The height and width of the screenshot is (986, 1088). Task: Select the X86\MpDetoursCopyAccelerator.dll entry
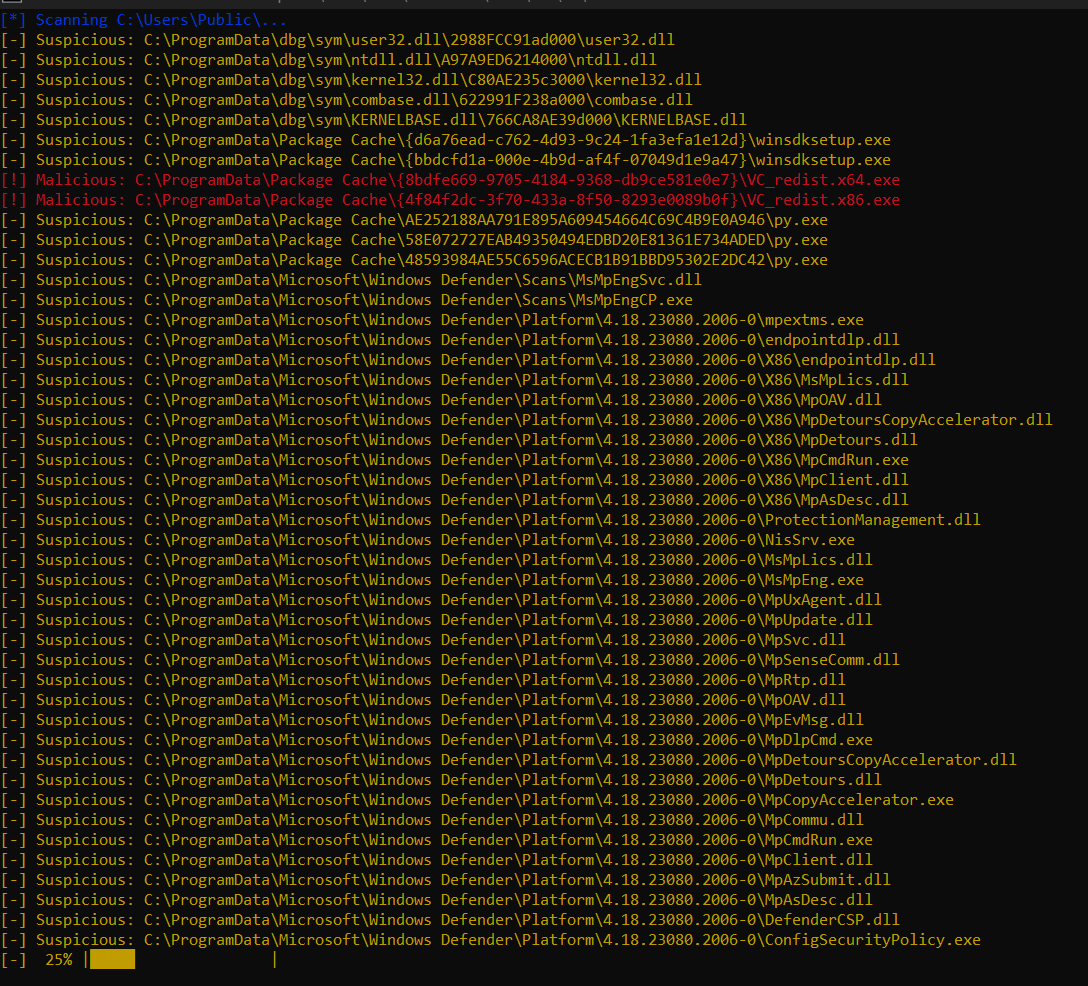527,420
